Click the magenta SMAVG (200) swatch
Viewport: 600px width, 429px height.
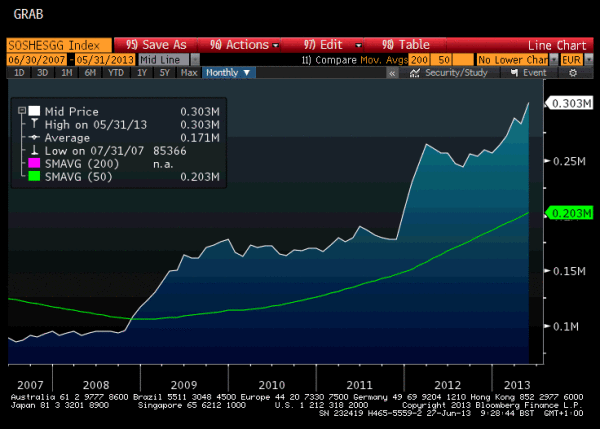tap(34, 163)
